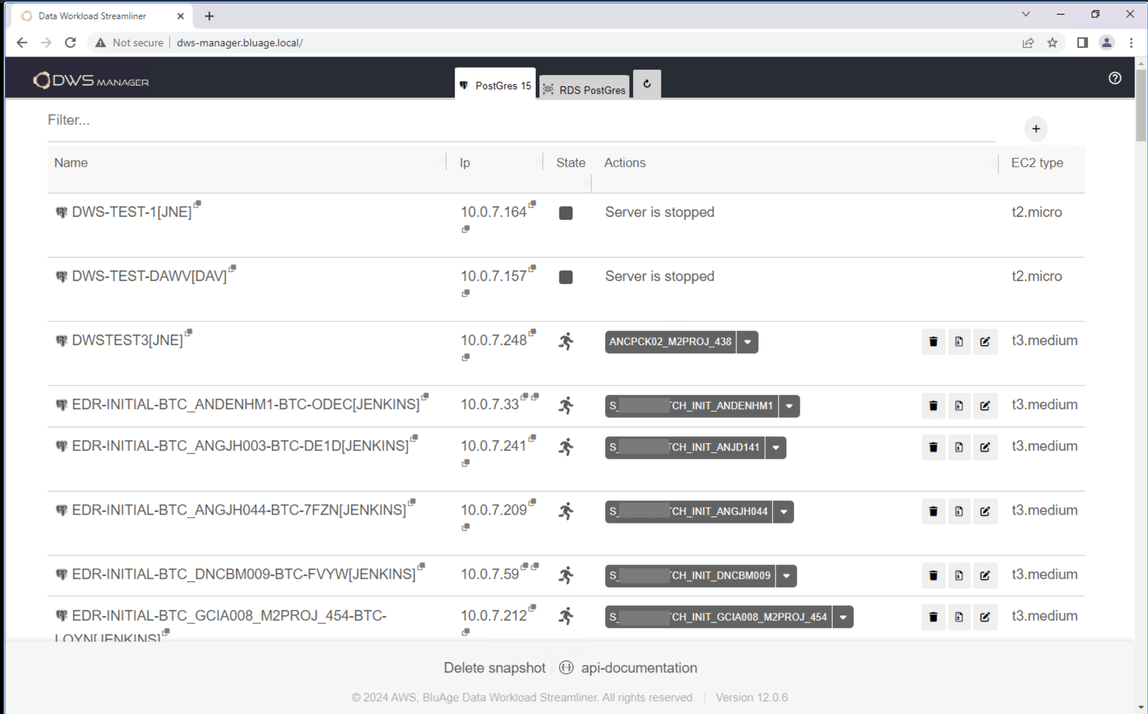This screenshot has height=714, width=1148.
Task: Delete the EDR-INITIAL-BTC_GCIA008_M2PROJ server
Action: click(x=933, y=617)
